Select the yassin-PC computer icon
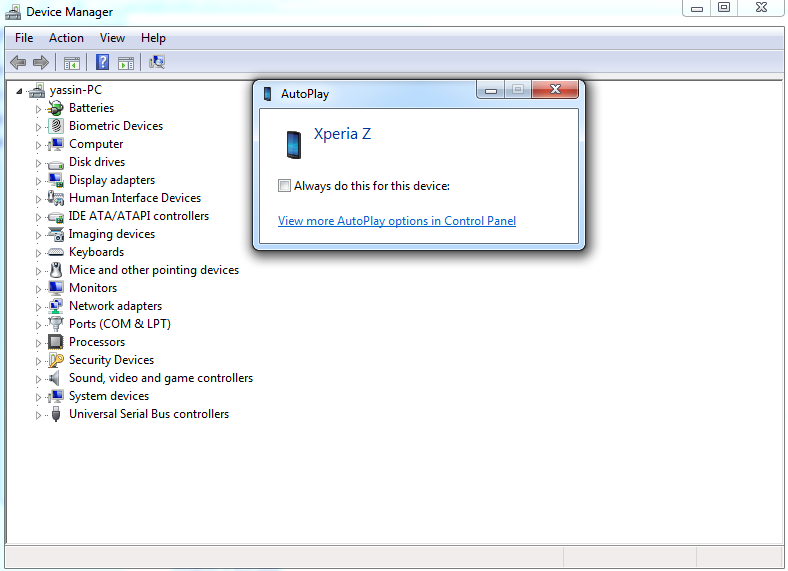The height and width of the screenshot is (571, 788). [x=37, y=90]
